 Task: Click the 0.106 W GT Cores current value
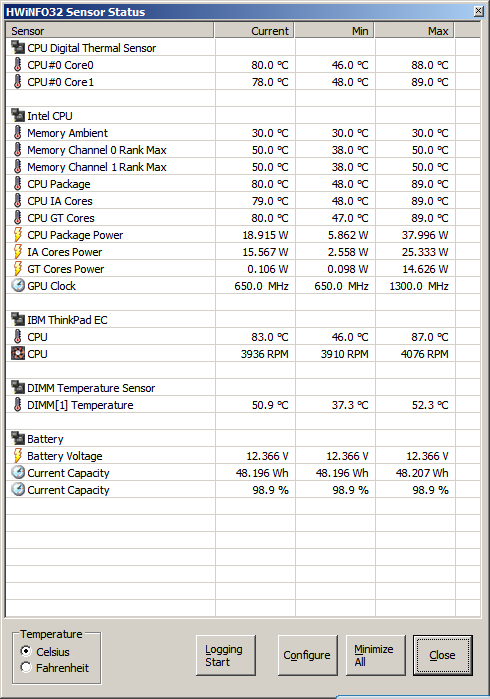tap(268, 269)
